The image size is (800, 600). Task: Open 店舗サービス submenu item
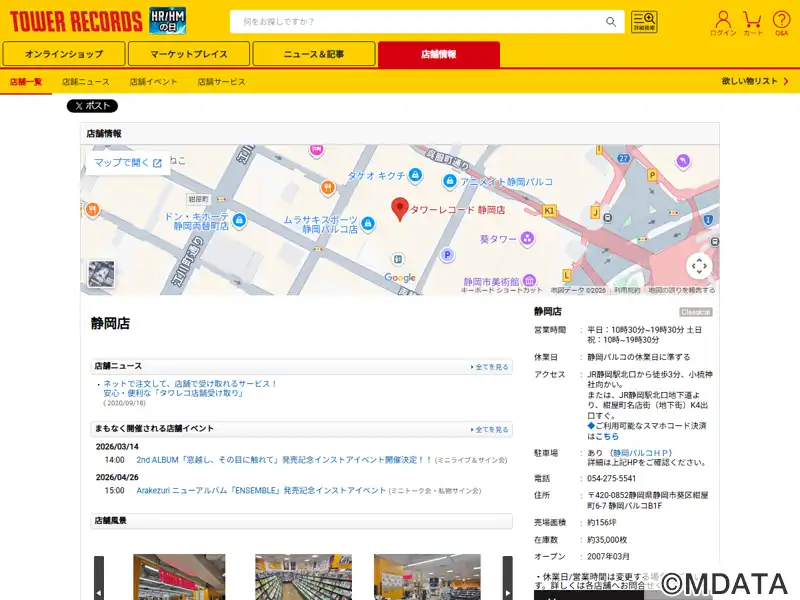(x=221, y=82)
